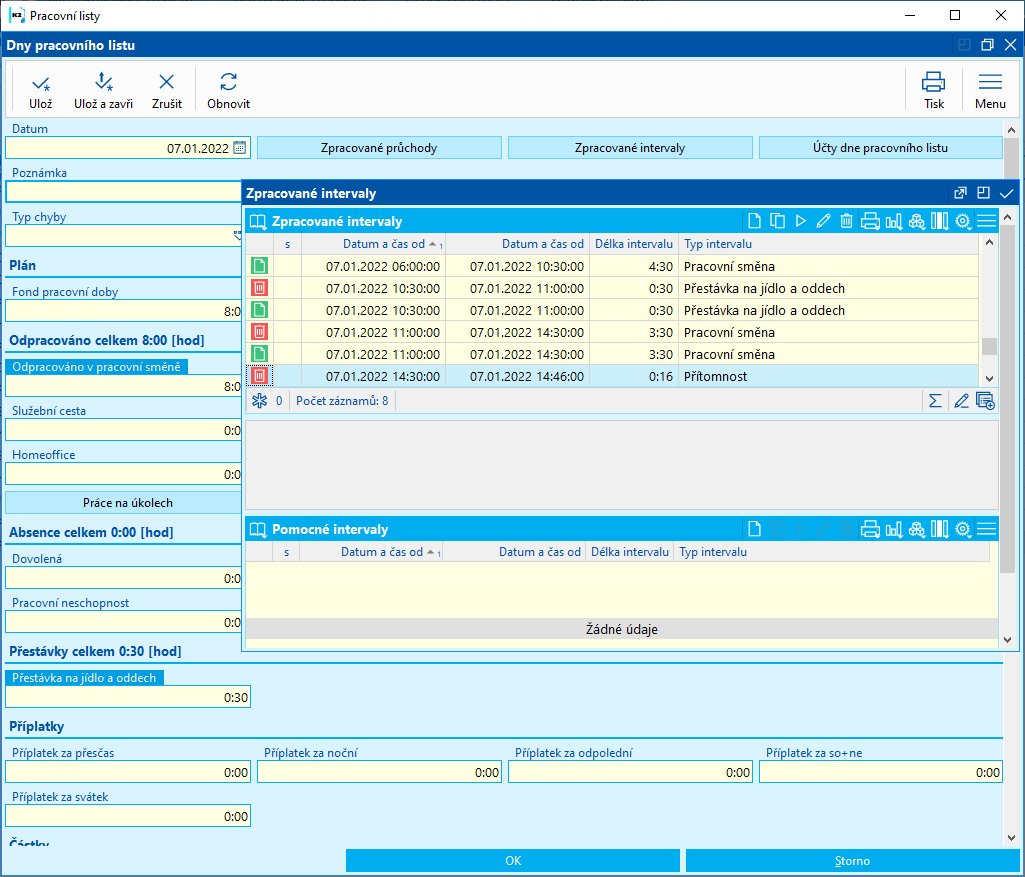Image resolution: width=1025 pixels, height=877 pixels.
Task: Open the settings gear in Zpracované intervaly header
Action: point(963,222)
